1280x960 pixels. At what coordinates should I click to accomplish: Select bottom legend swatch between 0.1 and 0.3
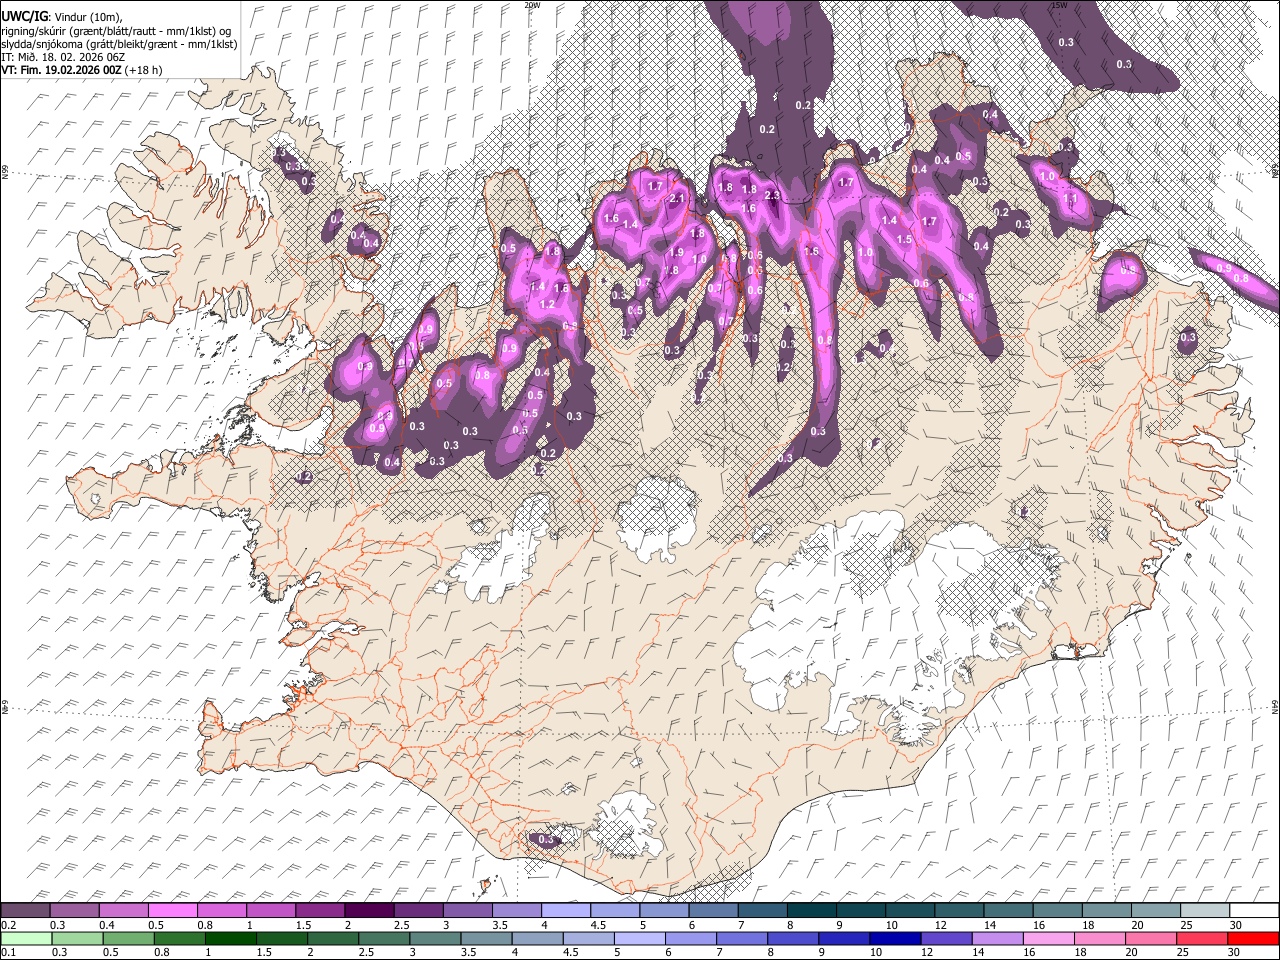coord(25,938)
